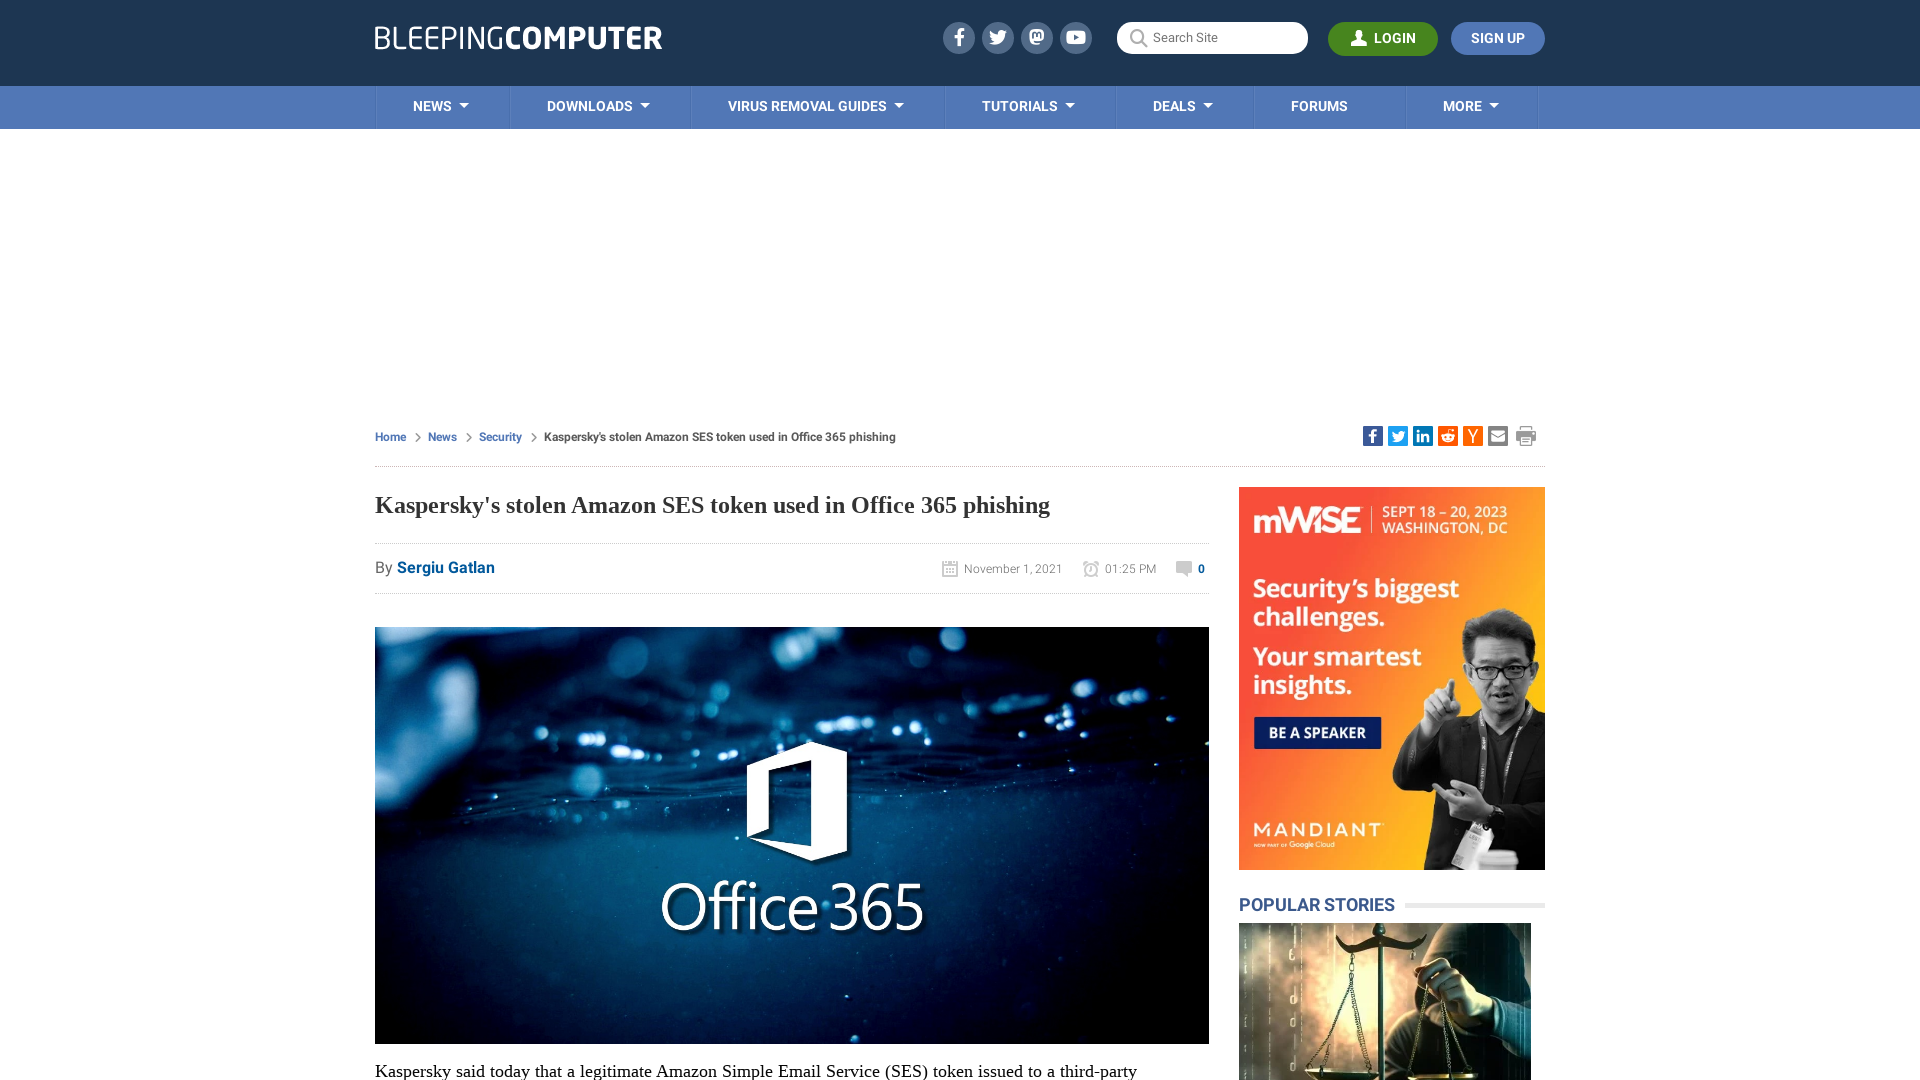1920x1080 pixels.
Task: Focus the Search Site field
Action: (x=1212, y=38)
